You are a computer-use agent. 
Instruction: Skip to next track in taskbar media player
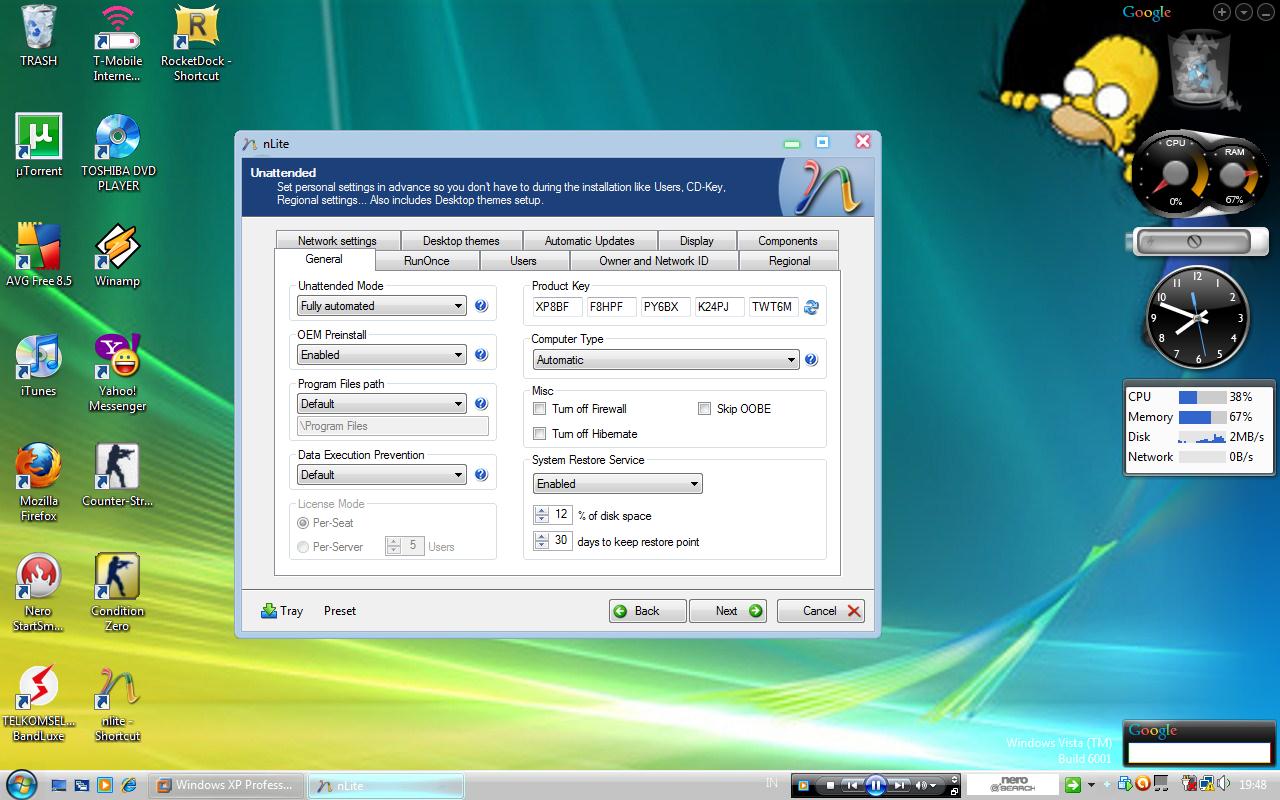(x=900, y=786)
